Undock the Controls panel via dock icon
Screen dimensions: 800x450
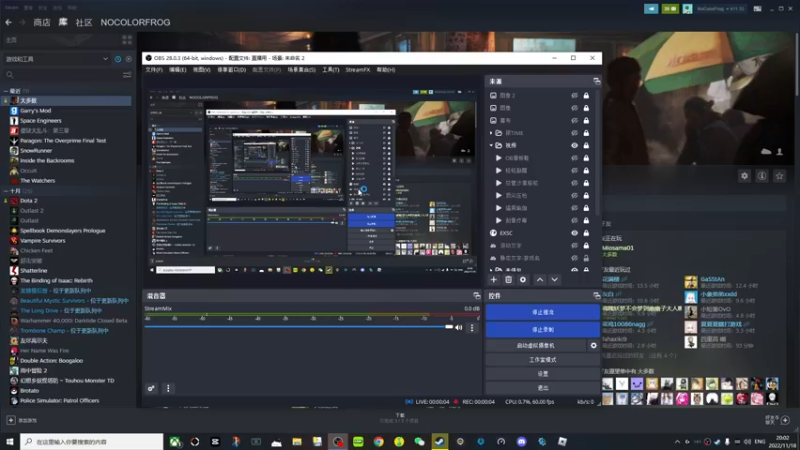596,296
